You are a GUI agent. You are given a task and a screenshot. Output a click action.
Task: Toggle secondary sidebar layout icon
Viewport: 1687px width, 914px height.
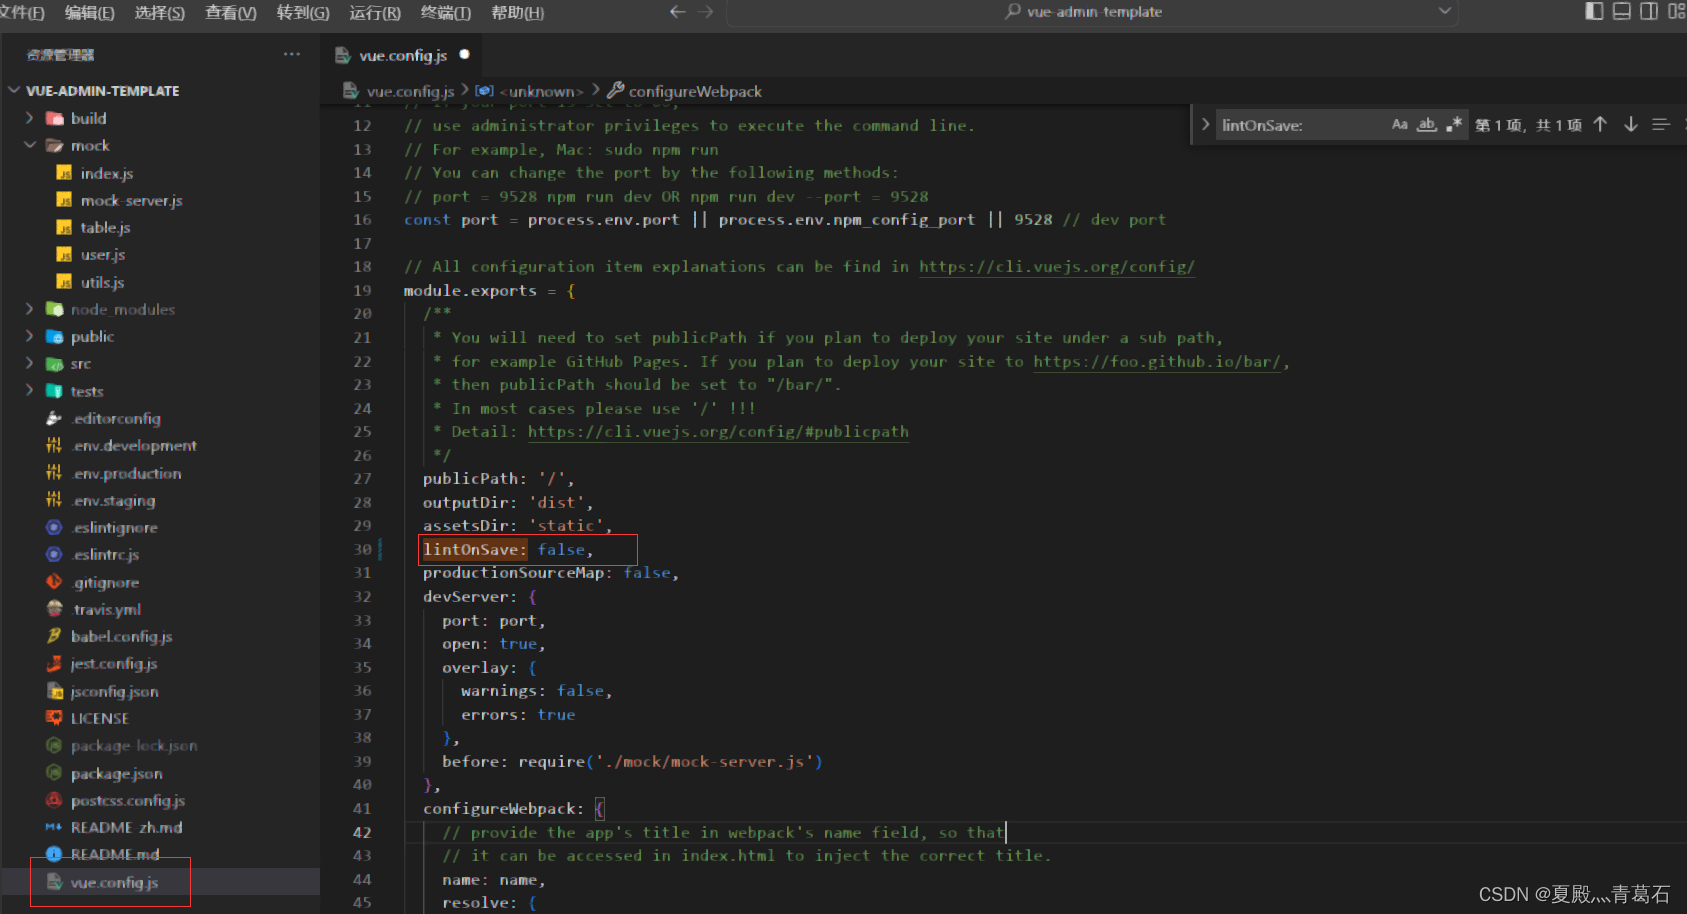[1649, 11]
